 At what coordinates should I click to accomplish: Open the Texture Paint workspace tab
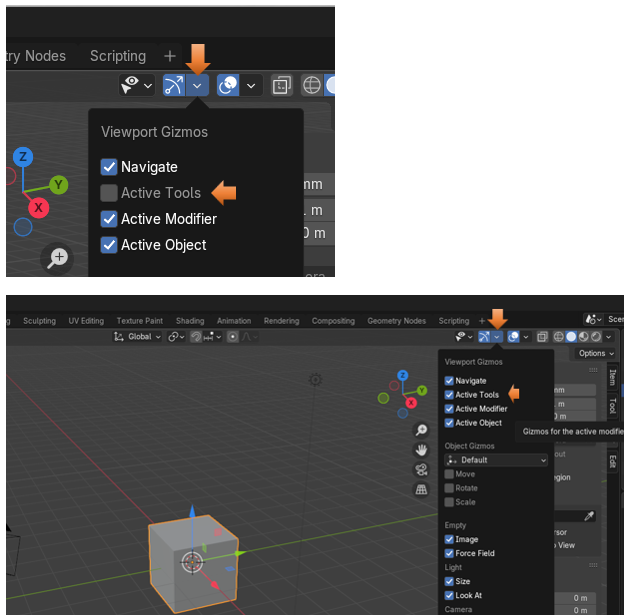pyautogui.click(x=139, y=321)
